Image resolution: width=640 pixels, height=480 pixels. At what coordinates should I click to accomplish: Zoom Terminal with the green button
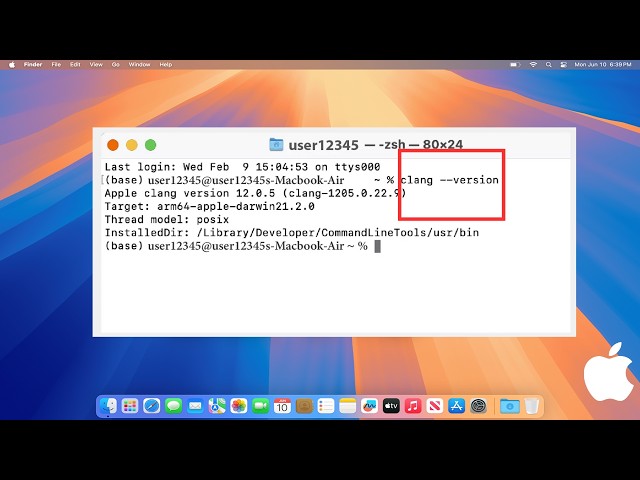[x=151, y=145]
